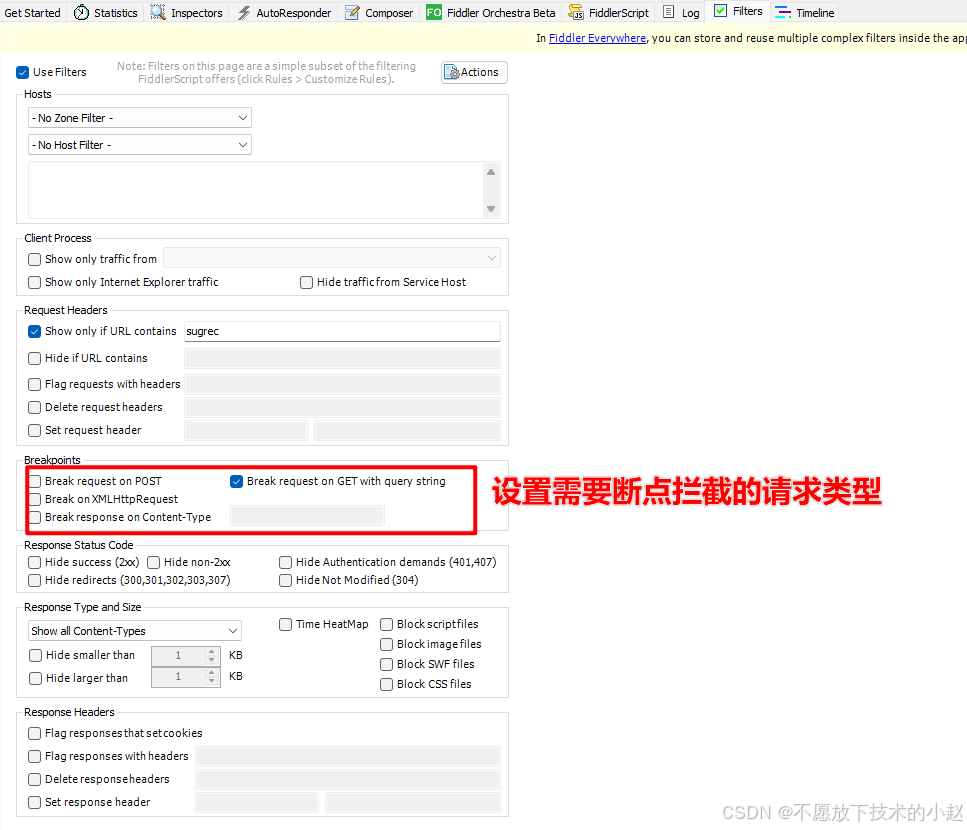Click the AutoResponder lightning bolt icon
The height and width of the screenshot is (830, 967).
coord(244,12)
